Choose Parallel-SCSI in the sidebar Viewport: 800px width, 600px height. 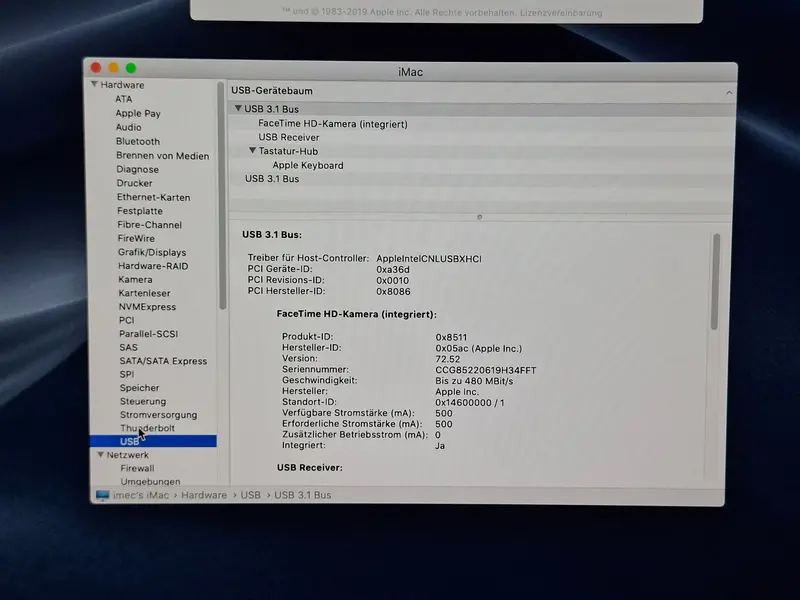148,334
